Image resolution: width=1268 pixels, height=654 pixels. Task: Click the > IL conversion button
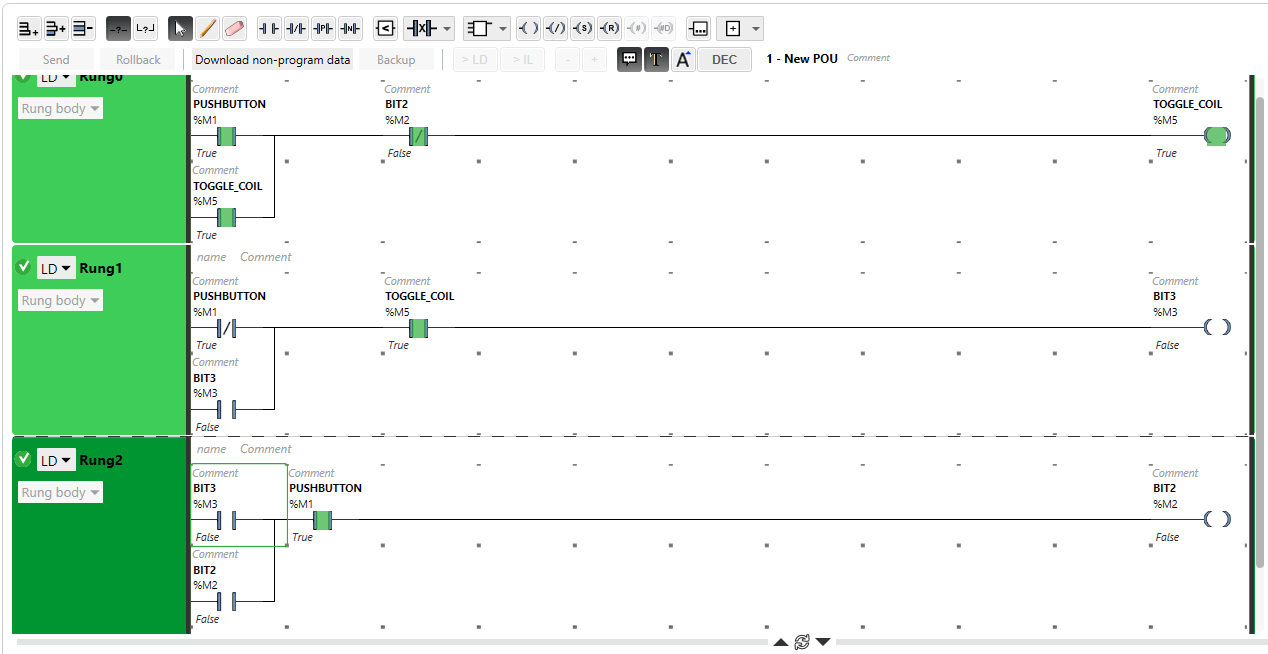point(523,60)
